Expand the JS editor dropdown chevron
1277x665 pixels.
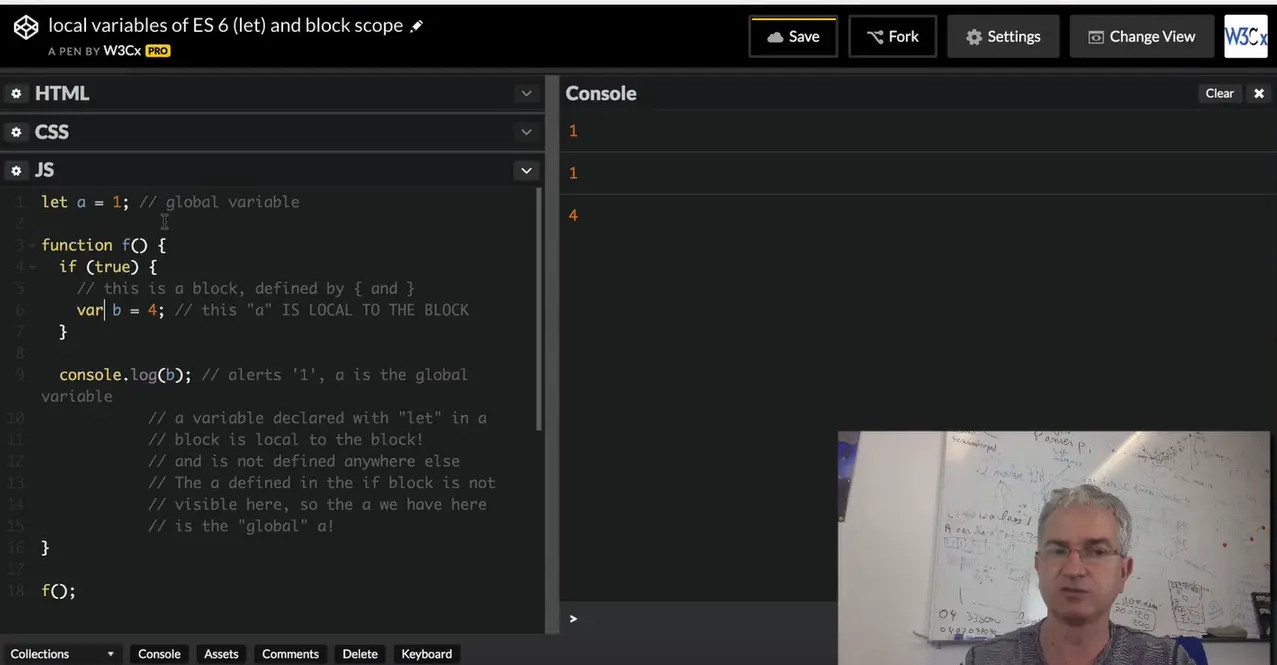[x=526, y=171]
